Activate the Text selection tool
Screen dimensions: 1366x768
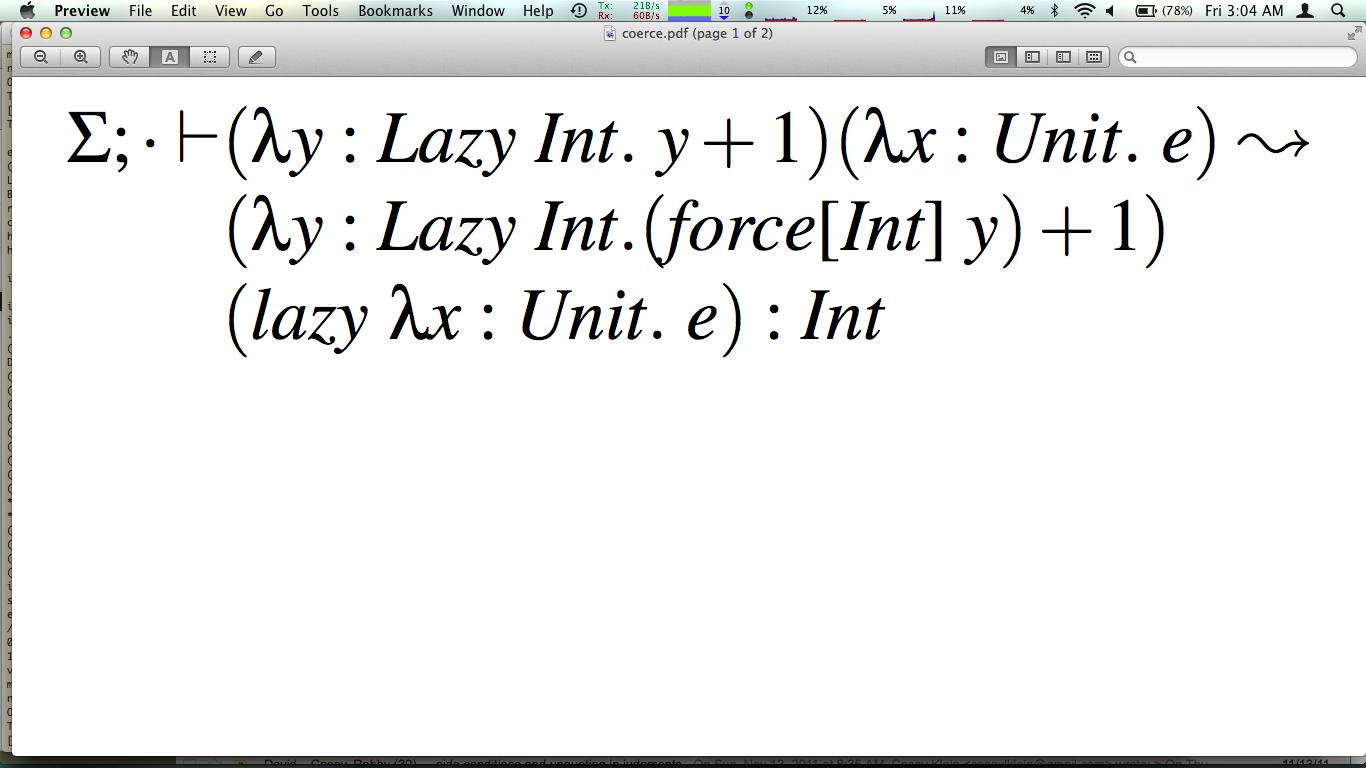[170, 57]
